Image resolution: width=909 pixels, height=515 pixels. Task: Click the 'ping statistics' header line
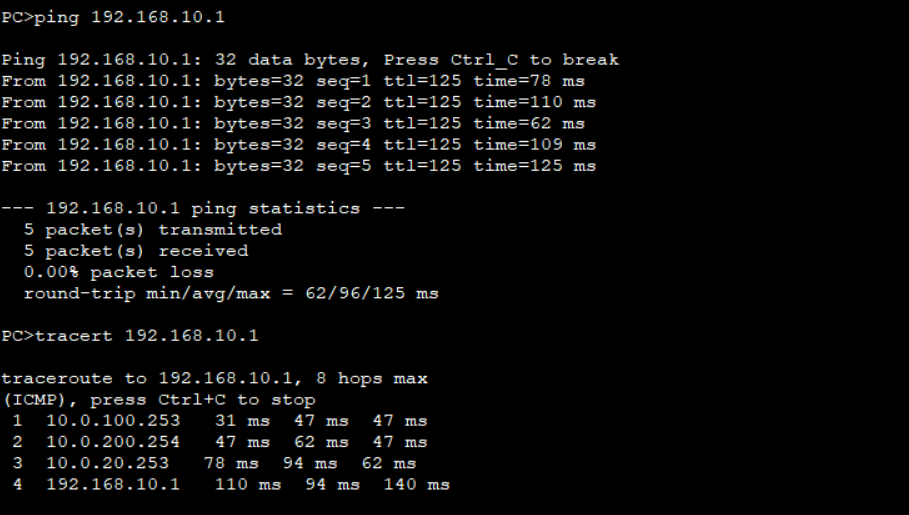pos(203,209)
